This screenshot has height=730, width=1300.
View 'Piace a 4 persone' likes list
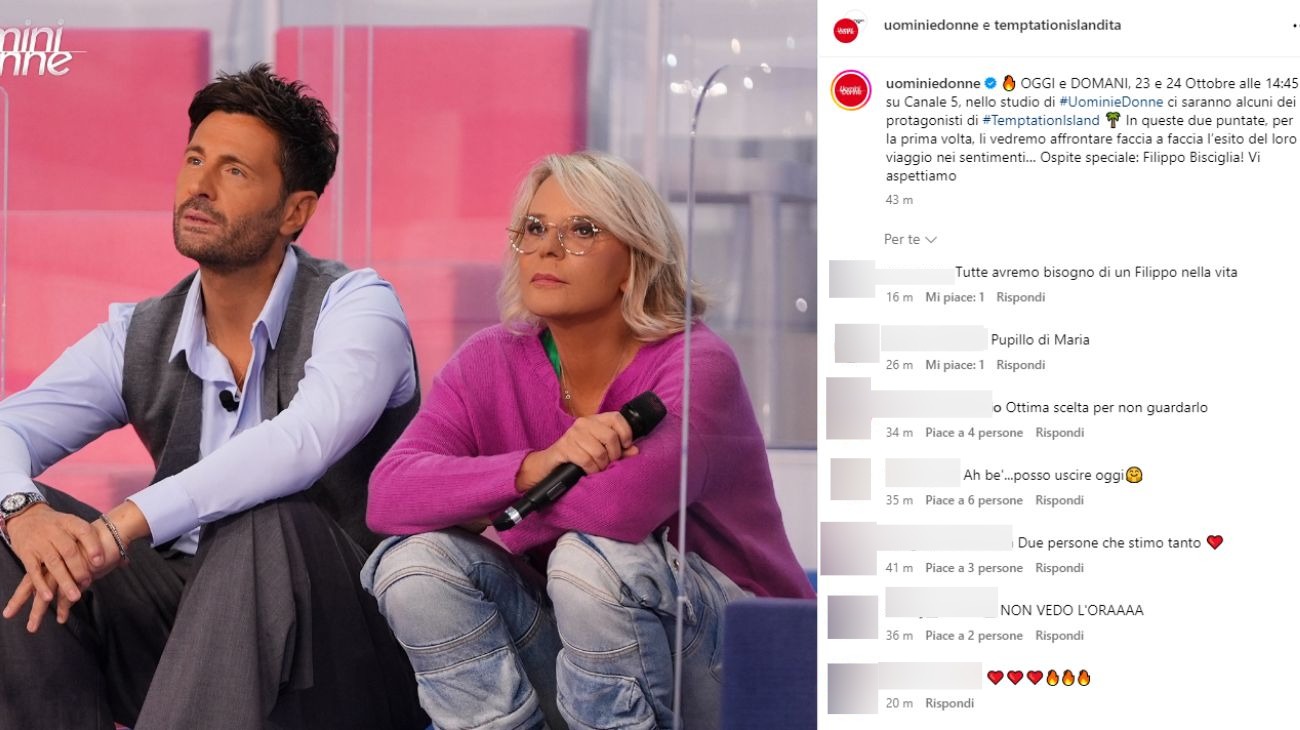click(974, 433)
